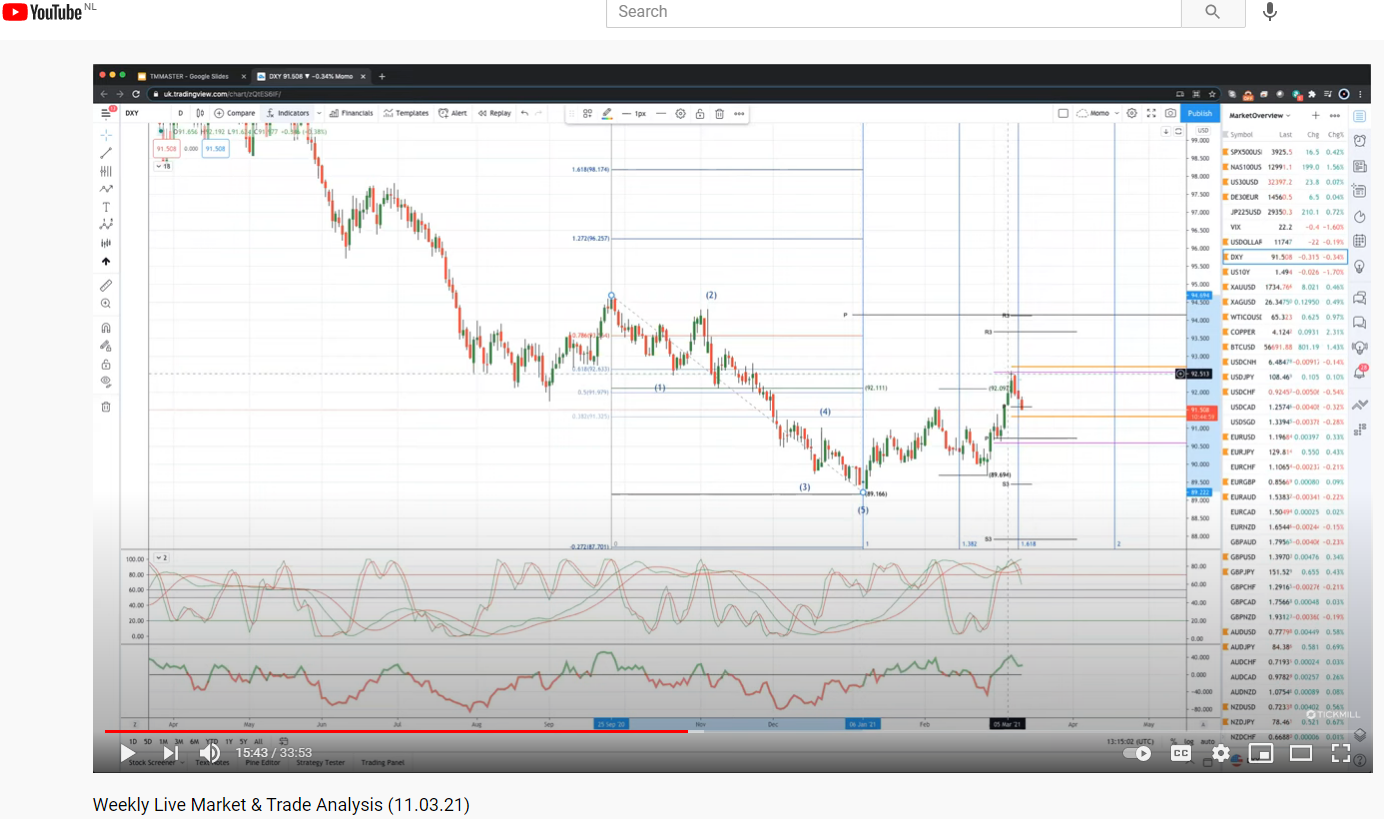Click the blue Publish button
Viewport: 1384px width, 819px height.
[x=1200, y=113]
